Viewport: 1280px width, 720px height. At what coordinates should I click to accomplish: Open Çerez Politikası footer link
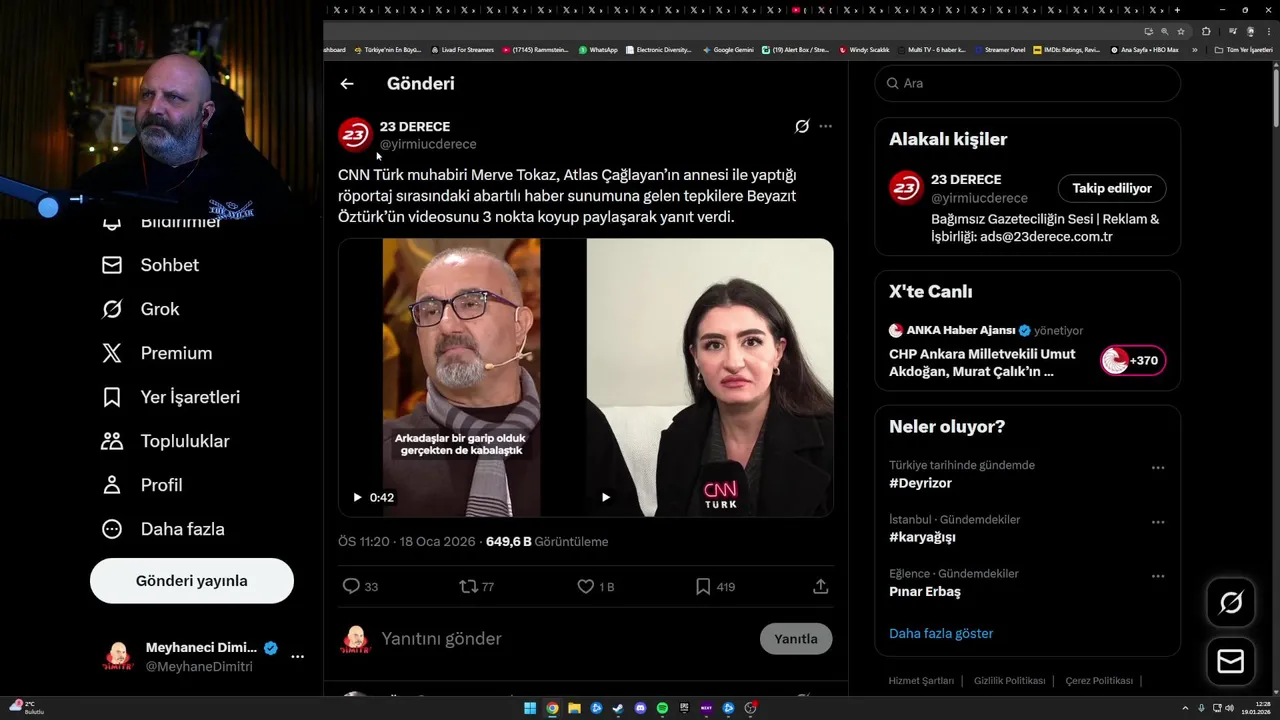(1099, 681)
